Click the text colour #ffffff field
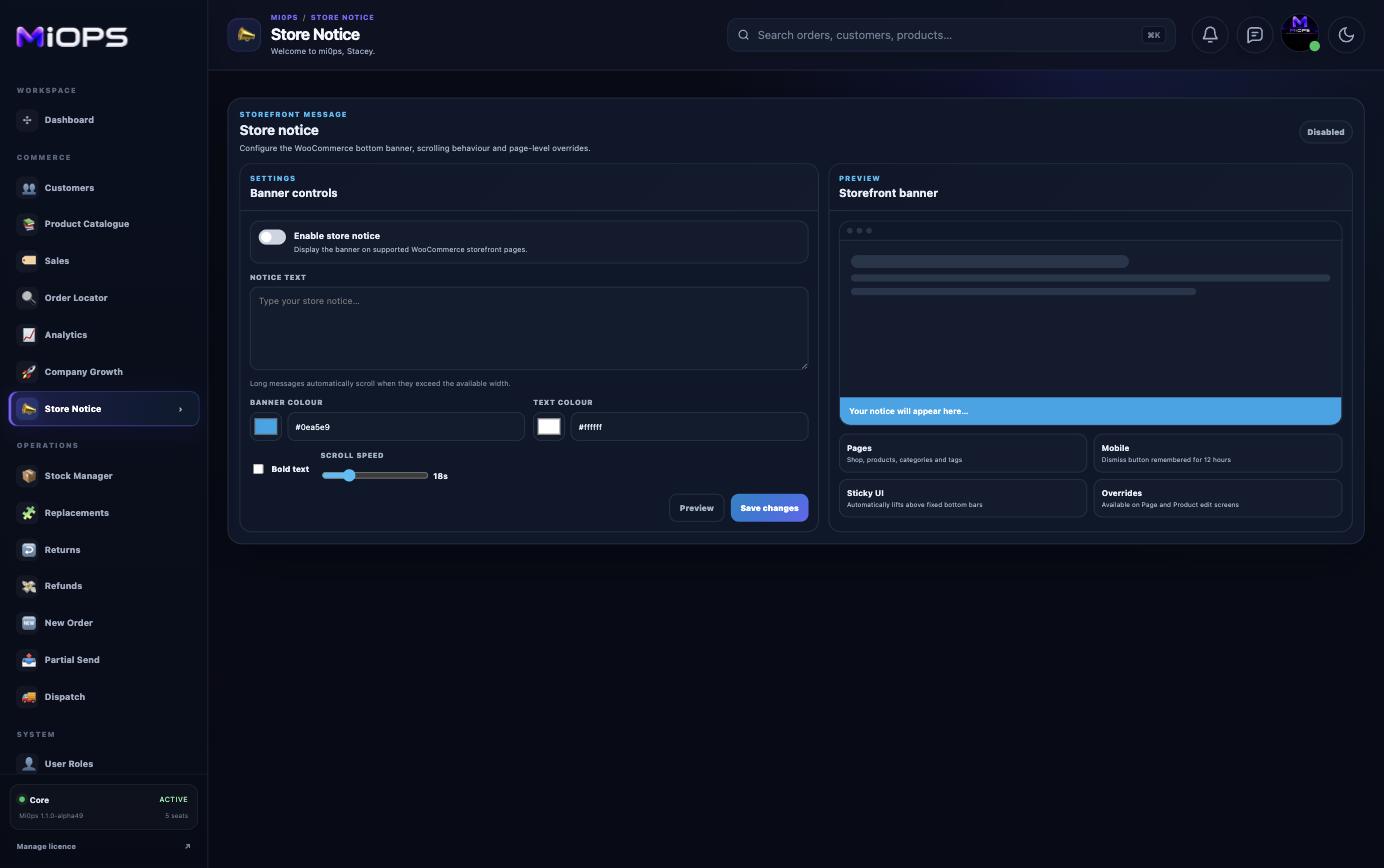The width and height of the screenshot is (1384, 868). point(689,427)
